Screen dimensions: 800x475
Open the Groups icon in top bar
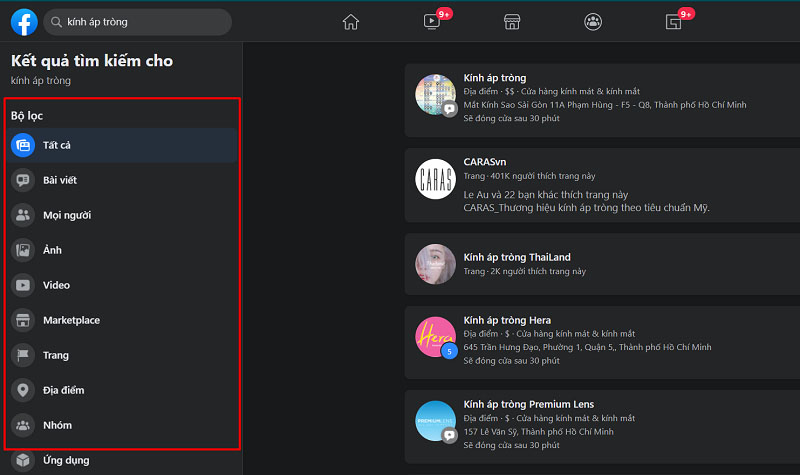593,22
